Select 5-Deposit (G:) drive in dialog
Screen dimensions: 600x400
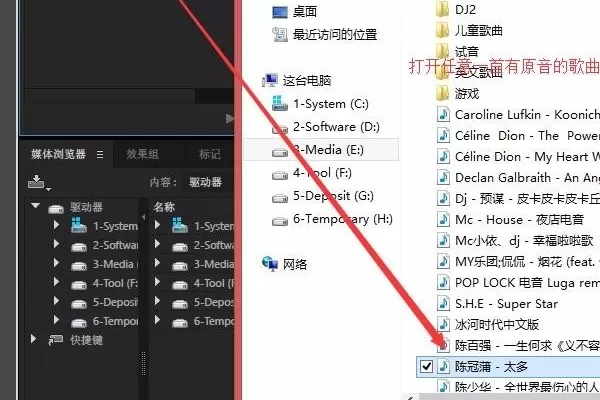point(321,196)
